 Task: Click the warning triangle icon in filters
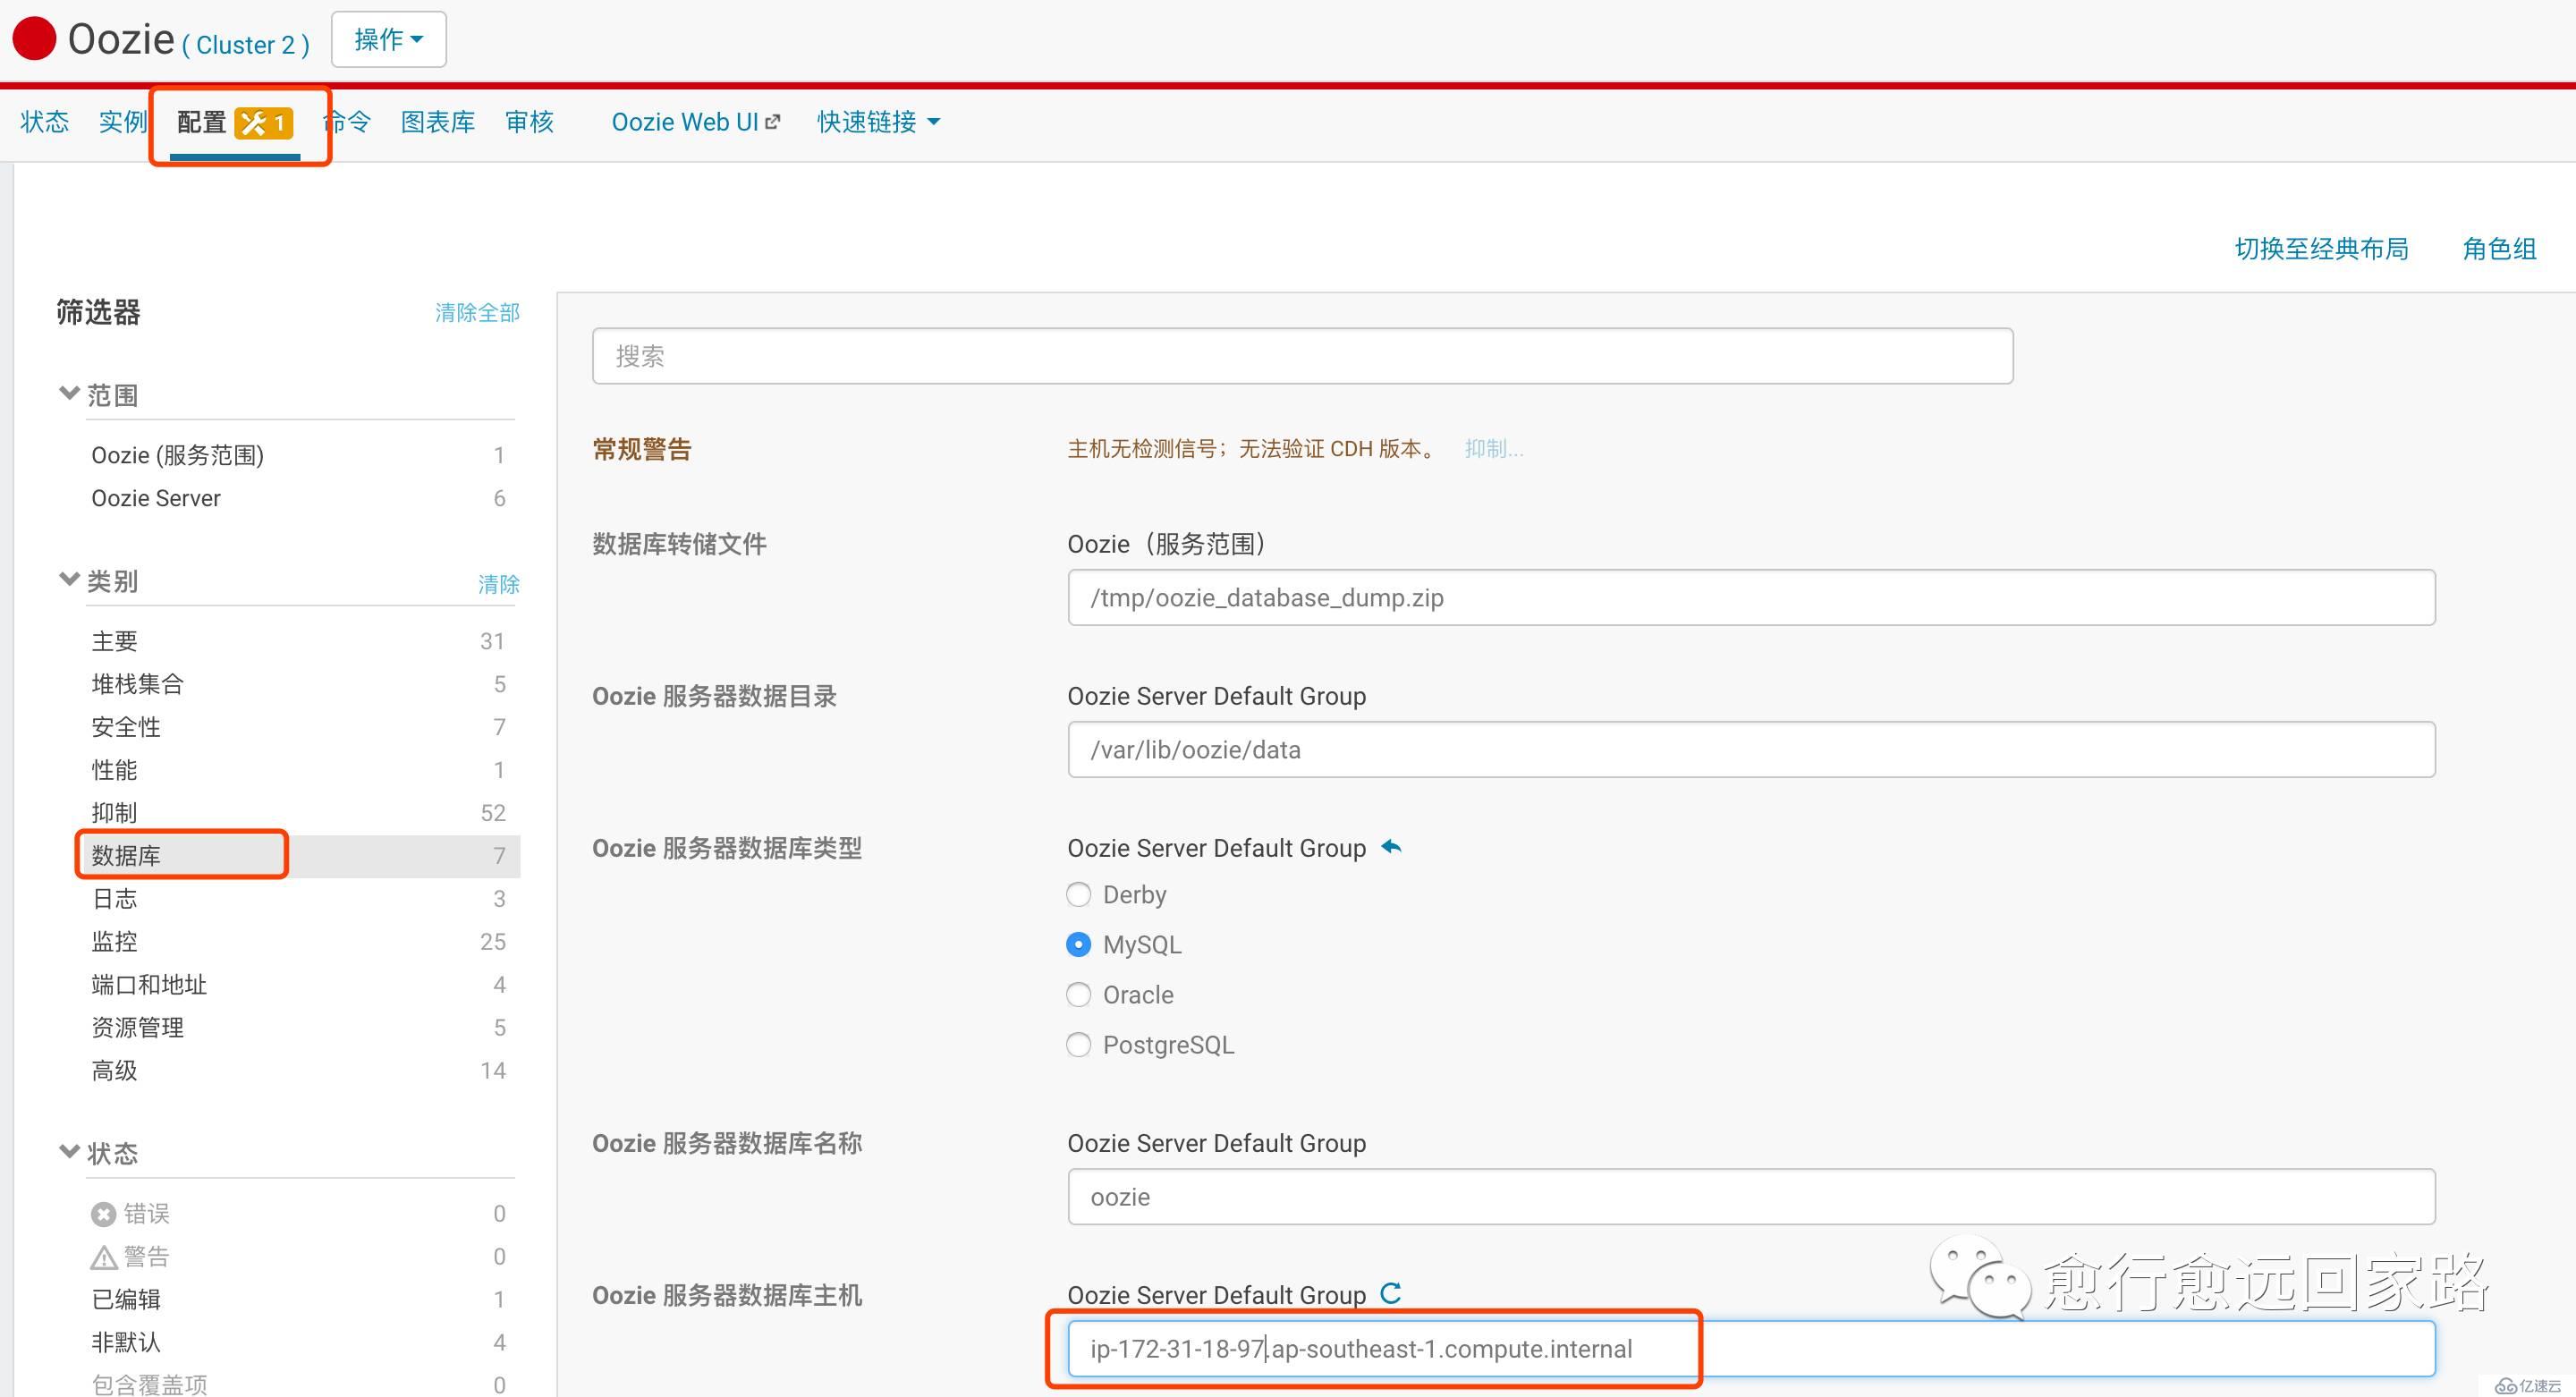pyautogui.click(x=103, y=1257)
